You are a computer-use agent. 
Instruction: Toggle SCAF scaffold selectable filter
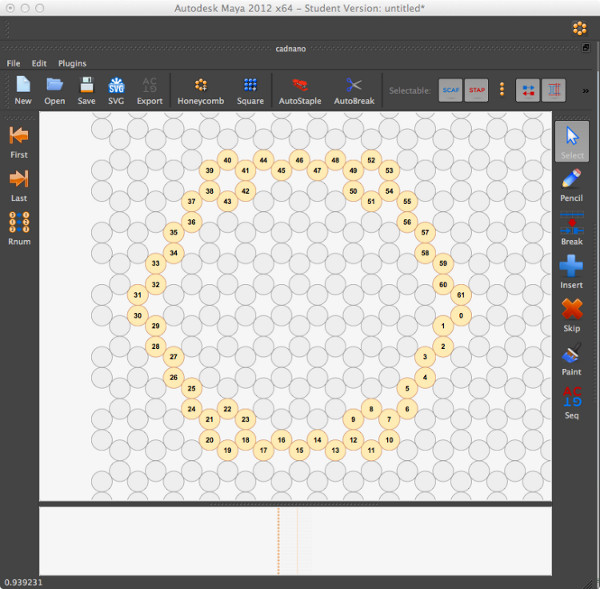[450, 90]
